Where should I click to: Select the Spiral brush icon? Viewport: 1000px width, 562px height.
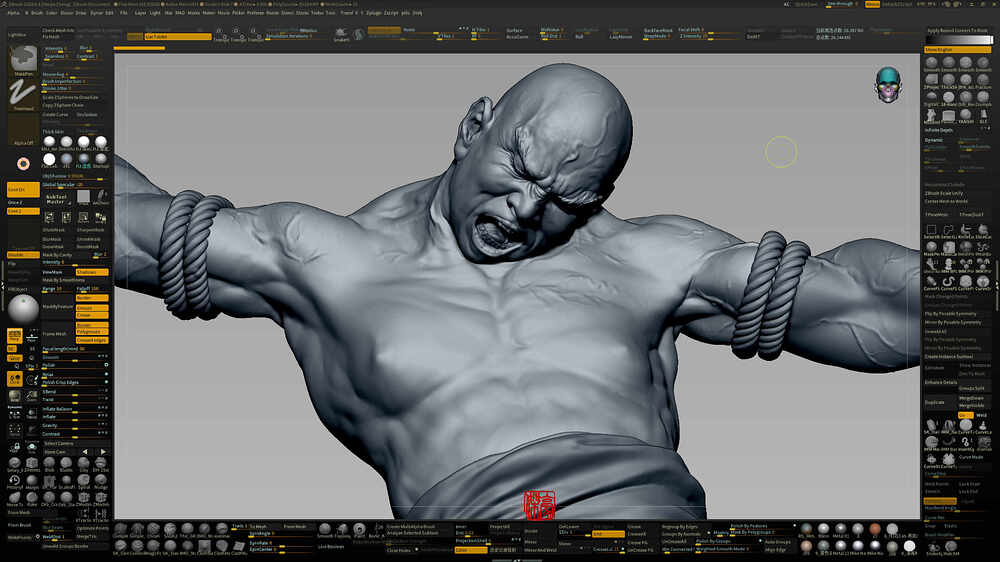(84, 481)
